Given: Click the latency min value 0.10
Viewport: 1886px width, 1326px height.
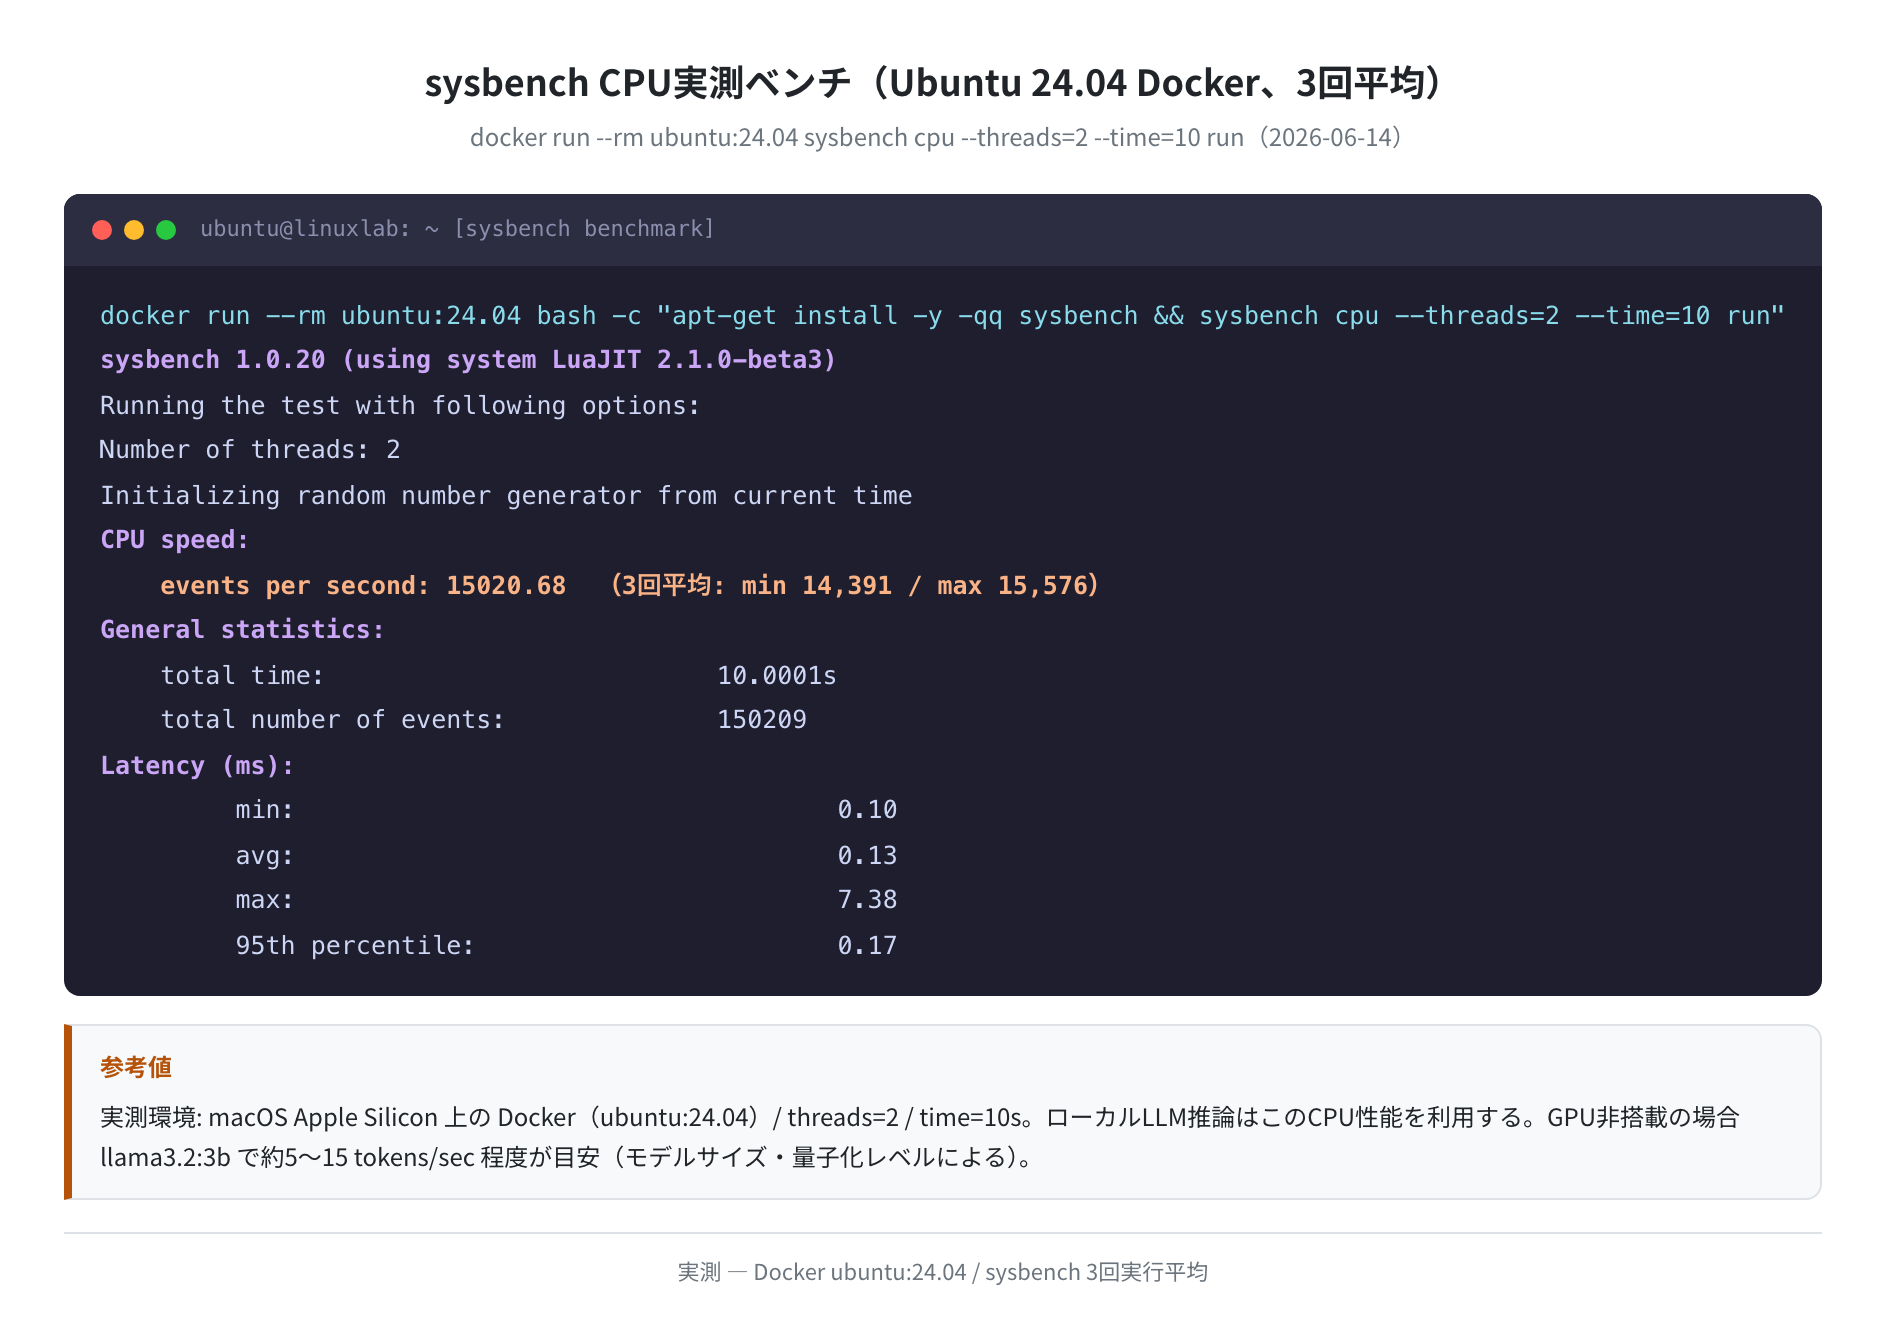Looking at the screenshot, I should pos(867,810).
